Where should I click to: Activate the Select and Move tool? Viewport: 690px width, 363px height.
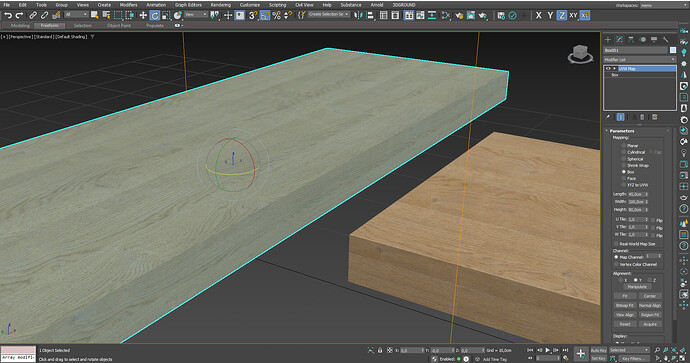[143, 15]
